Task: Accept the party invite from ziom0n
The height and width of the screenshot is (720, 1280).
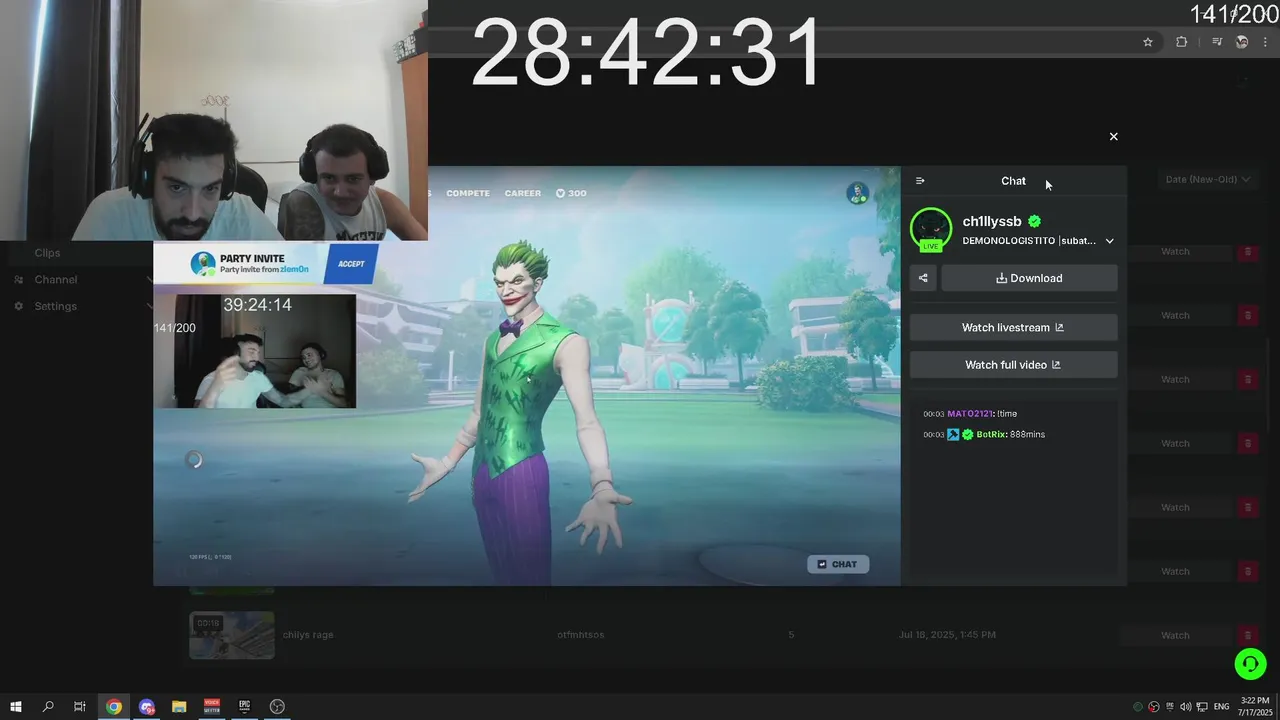Action: pyautogui.click(x=351, y=264)
